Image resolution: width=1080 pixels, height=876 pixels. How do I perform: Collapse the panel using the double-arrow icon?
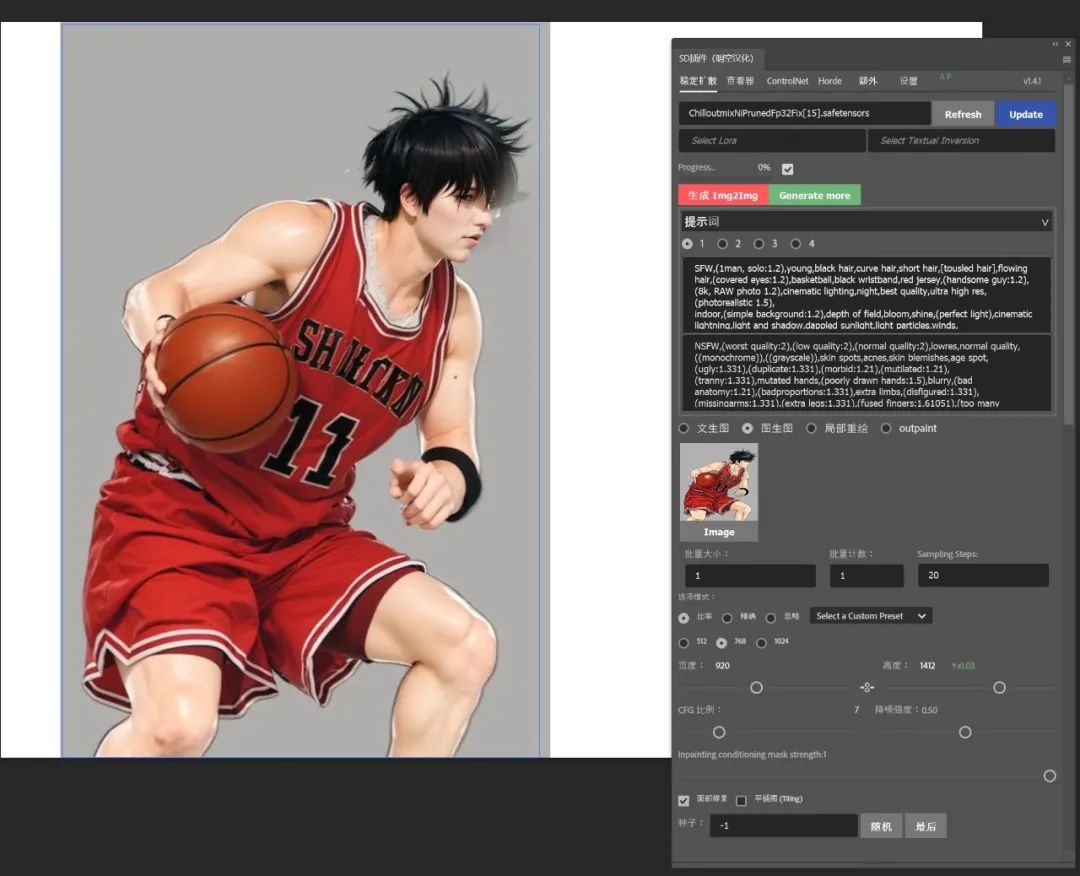click(1055, 44)
